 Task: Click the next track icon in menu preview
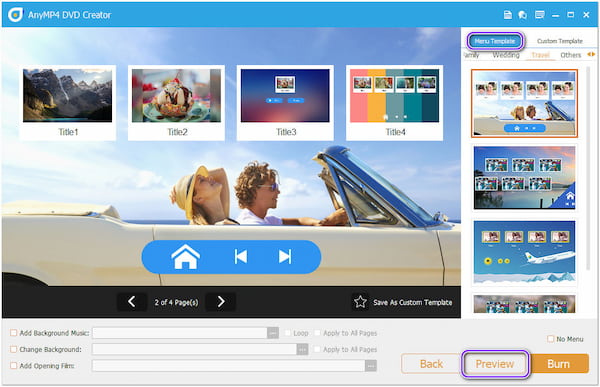click(285, 256)
